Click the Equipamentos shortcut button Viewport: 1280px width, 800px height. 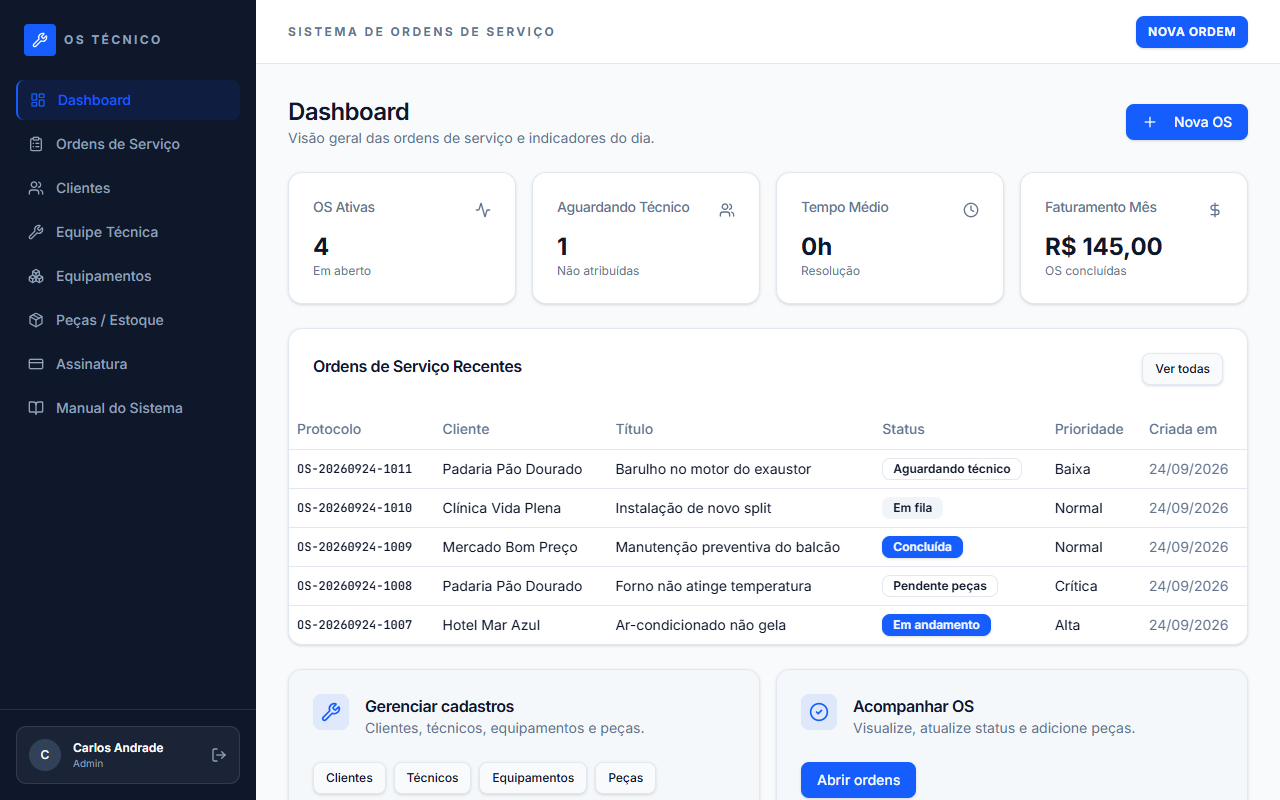click(533, 778)
